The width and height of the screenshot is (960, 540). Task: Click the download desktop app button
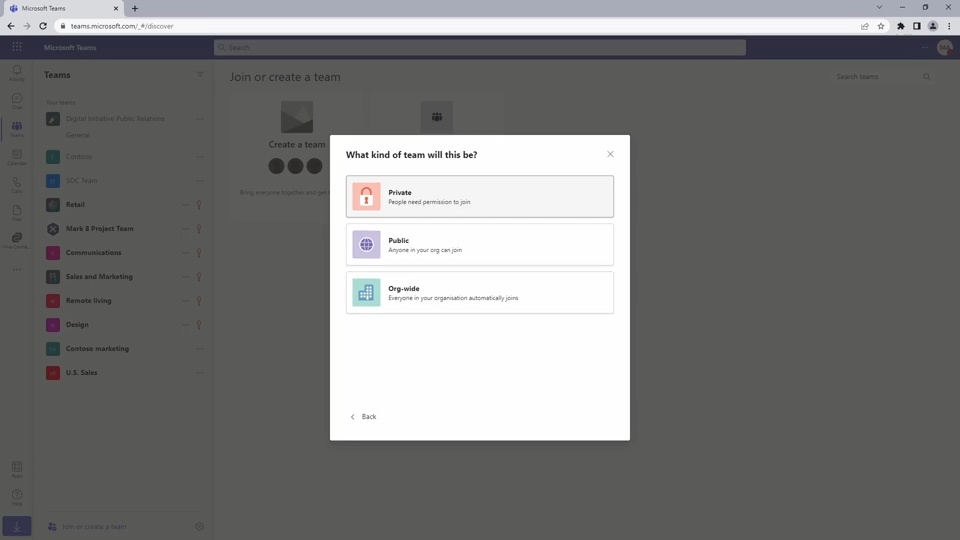(17, 526)
